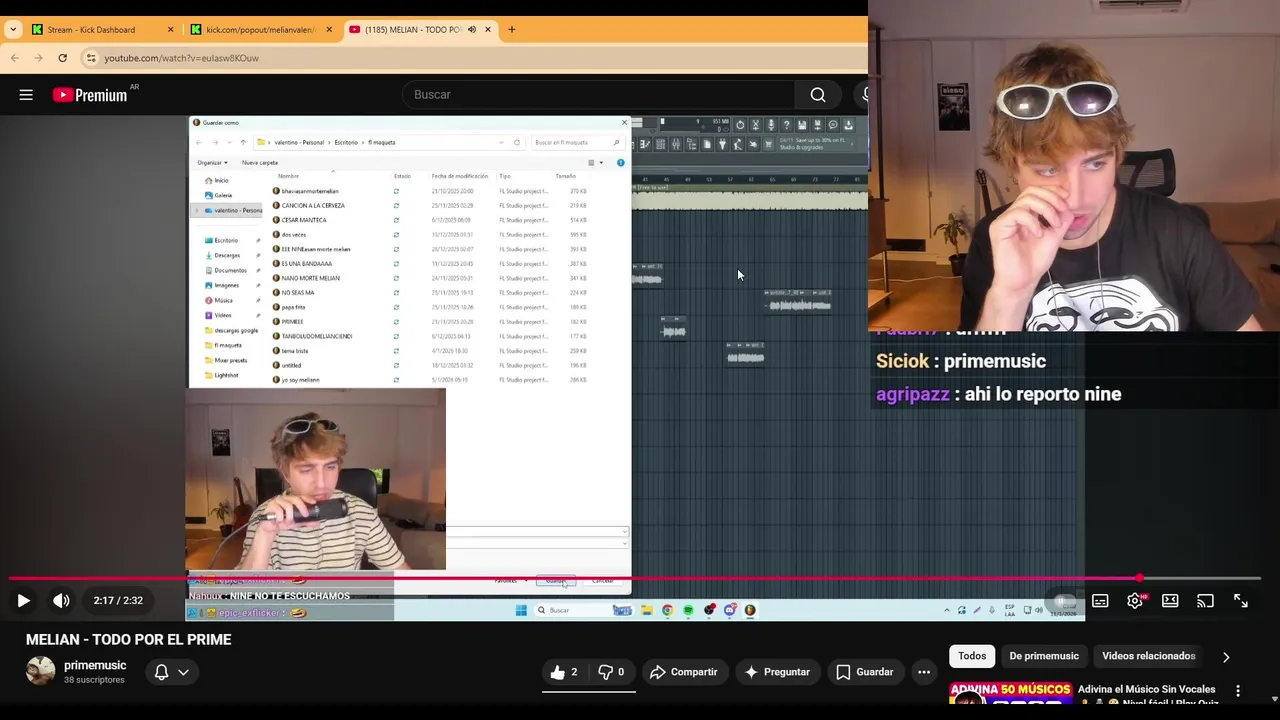Screen dimensions: 1280x720
Task: Mute the YouTube tab via its speaker icon
Action: (471, 30)
